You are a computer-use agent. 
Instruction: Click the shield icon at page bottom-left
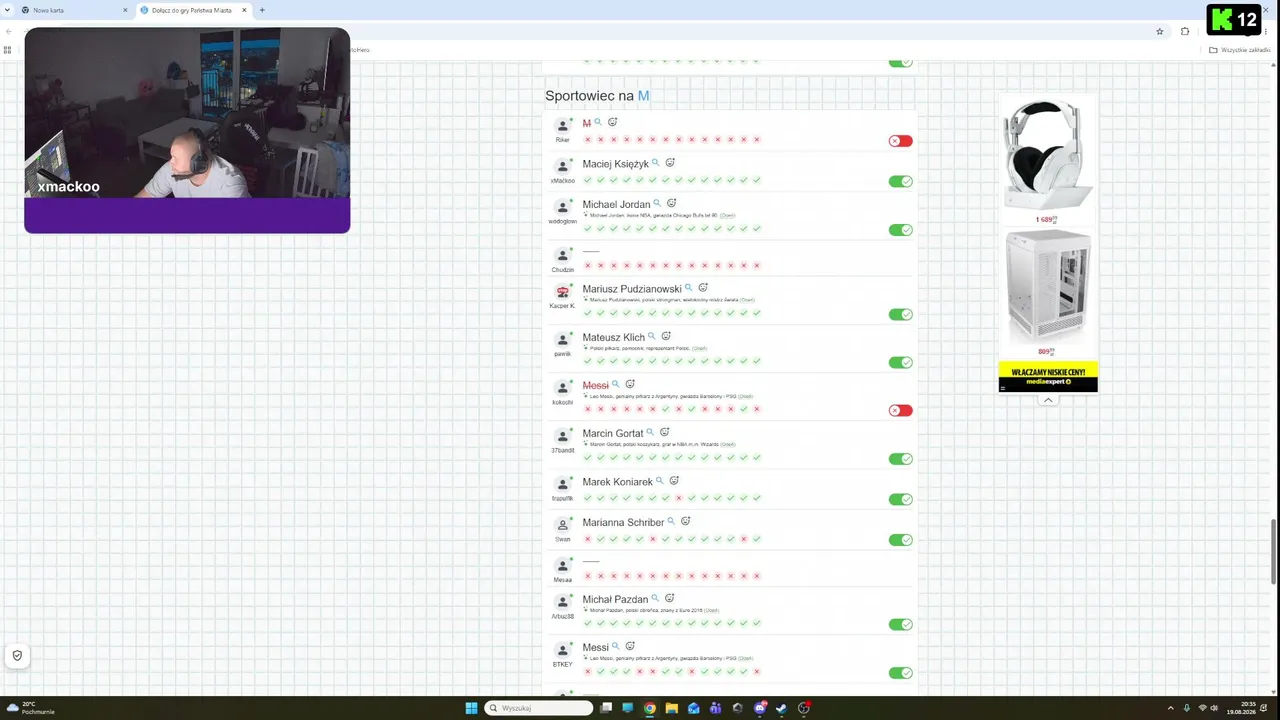[17, 656]
